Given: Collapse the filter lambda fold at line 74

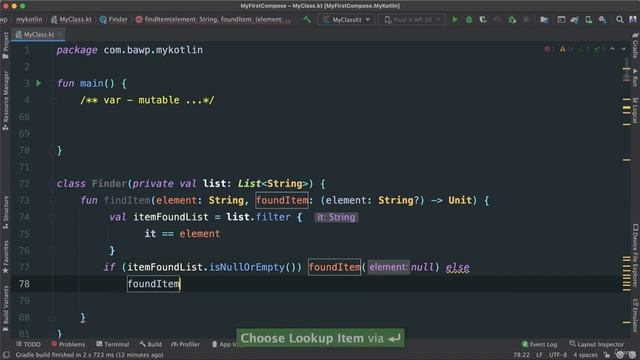Looking at the screenshot, I should (x=53, y=217).
